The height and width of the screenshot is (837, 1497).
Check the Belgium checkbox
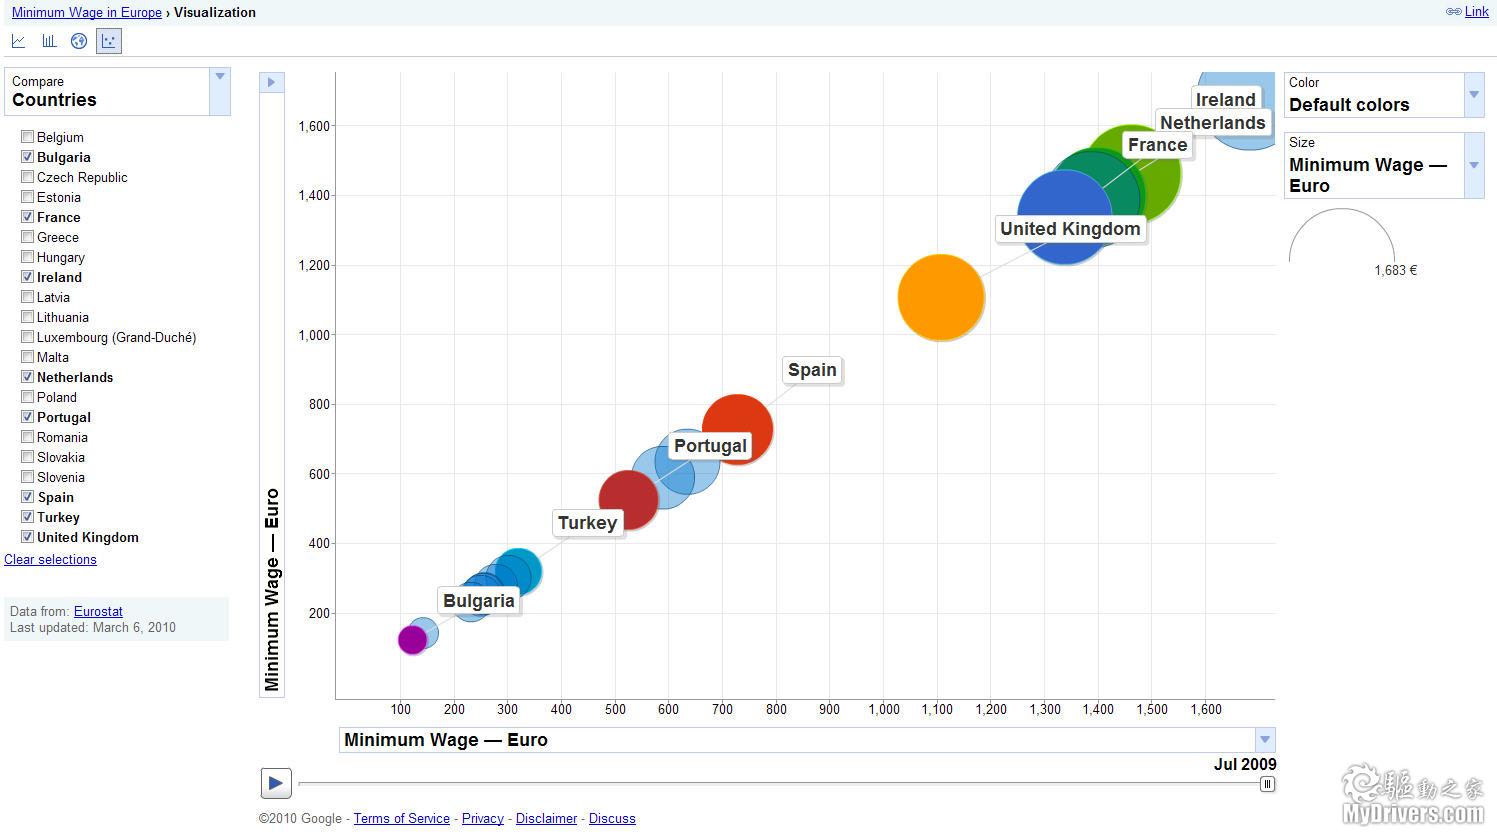[x=28, y=137]
